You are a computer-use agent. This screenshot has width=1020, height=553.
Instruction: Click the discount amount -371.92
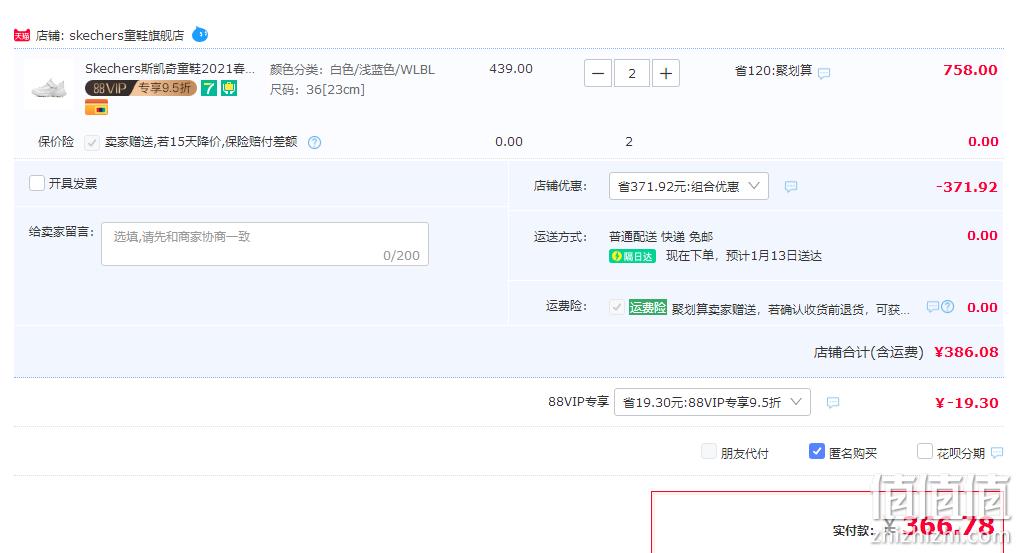pos(967,187)
